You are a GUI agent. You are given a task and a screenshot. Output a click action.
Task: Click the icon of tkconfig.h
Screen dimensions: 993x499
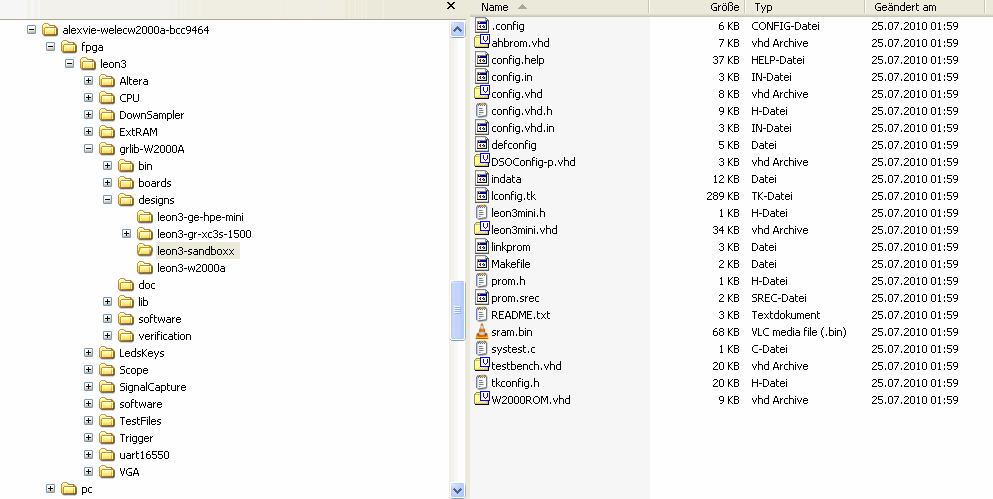click(482, 382)
